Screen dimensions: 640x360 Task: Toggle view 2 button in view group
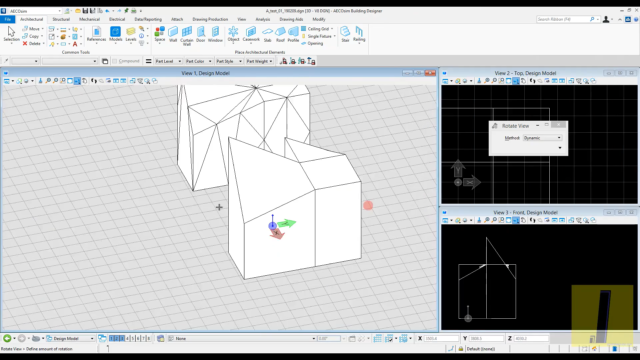point(117,338)
